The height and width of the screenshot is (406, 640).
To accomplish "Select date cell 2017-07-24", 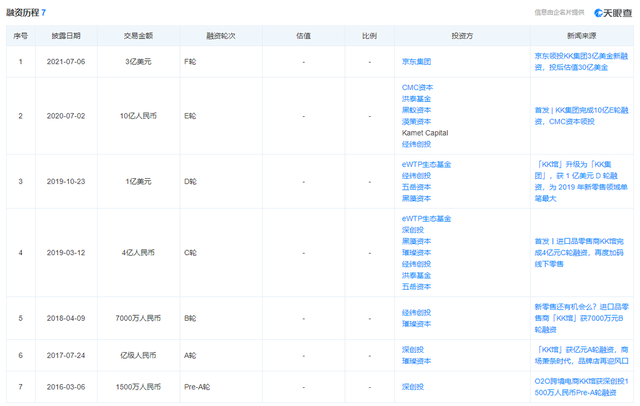I will [66, 355].
